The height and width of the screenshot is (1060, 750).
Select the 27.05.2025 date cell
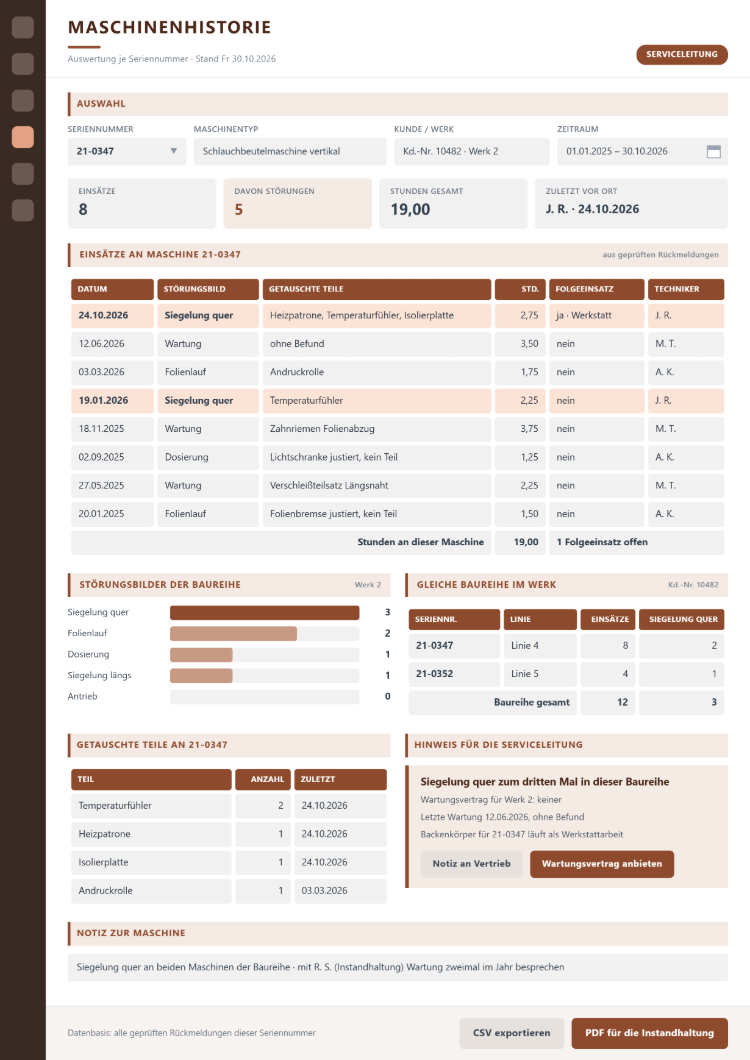(112, 486)
